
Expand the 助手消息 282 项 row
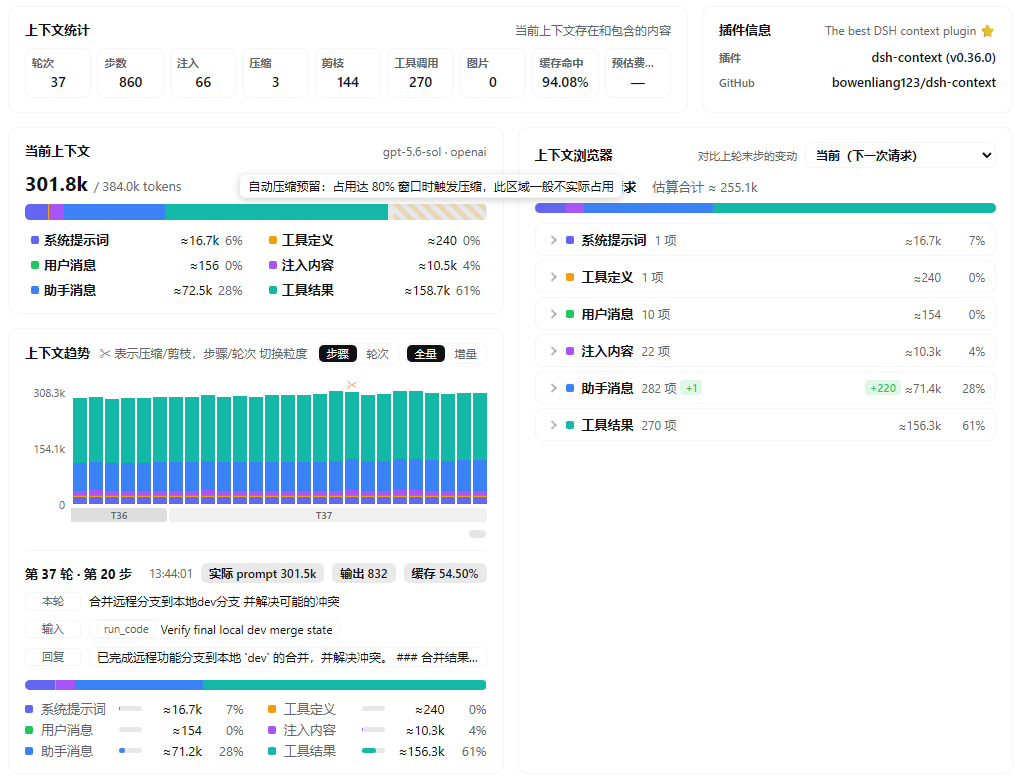[x=765, y=388]
